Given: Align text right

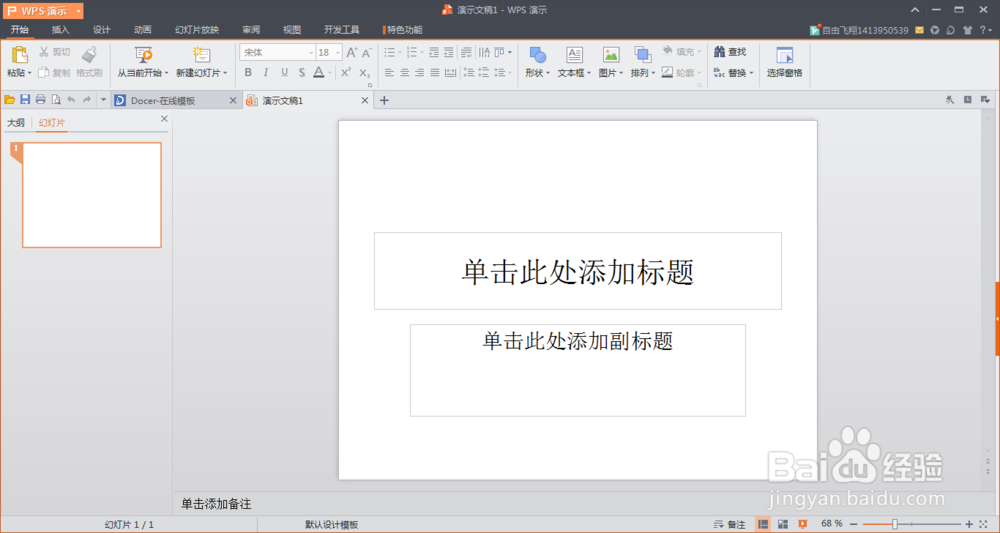Looking at the screenshot, I should 419,73.
